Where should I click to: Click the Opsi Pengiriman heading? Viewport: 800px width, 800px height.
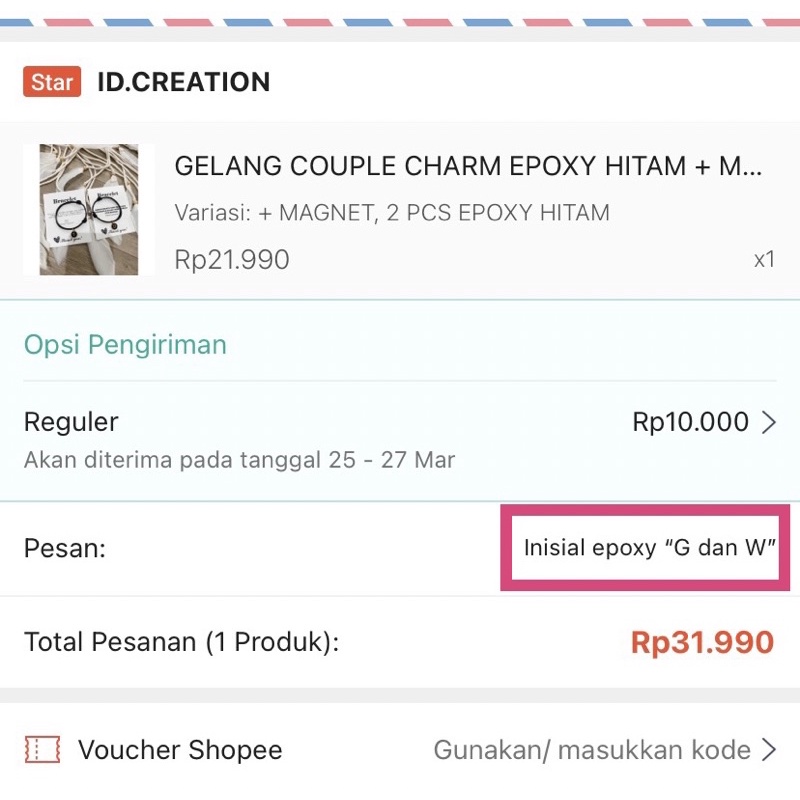point(125,345)
